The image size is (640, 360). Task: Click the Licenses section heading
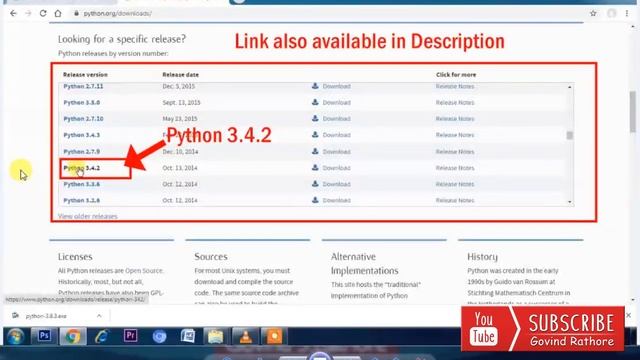pos(75,257)
